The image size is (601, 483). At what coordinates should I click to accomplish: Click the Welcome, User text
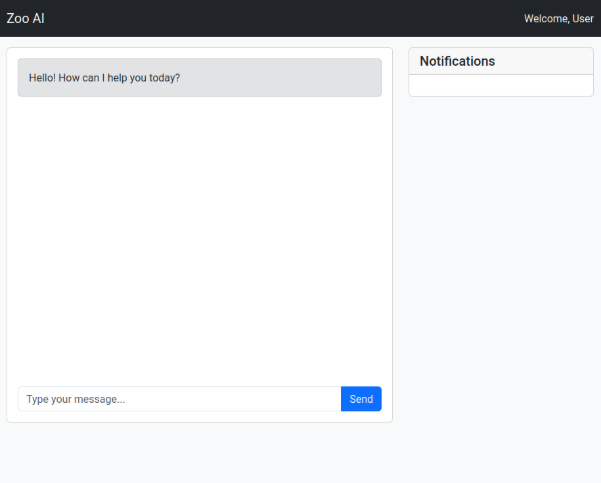(x=559, y=18)
